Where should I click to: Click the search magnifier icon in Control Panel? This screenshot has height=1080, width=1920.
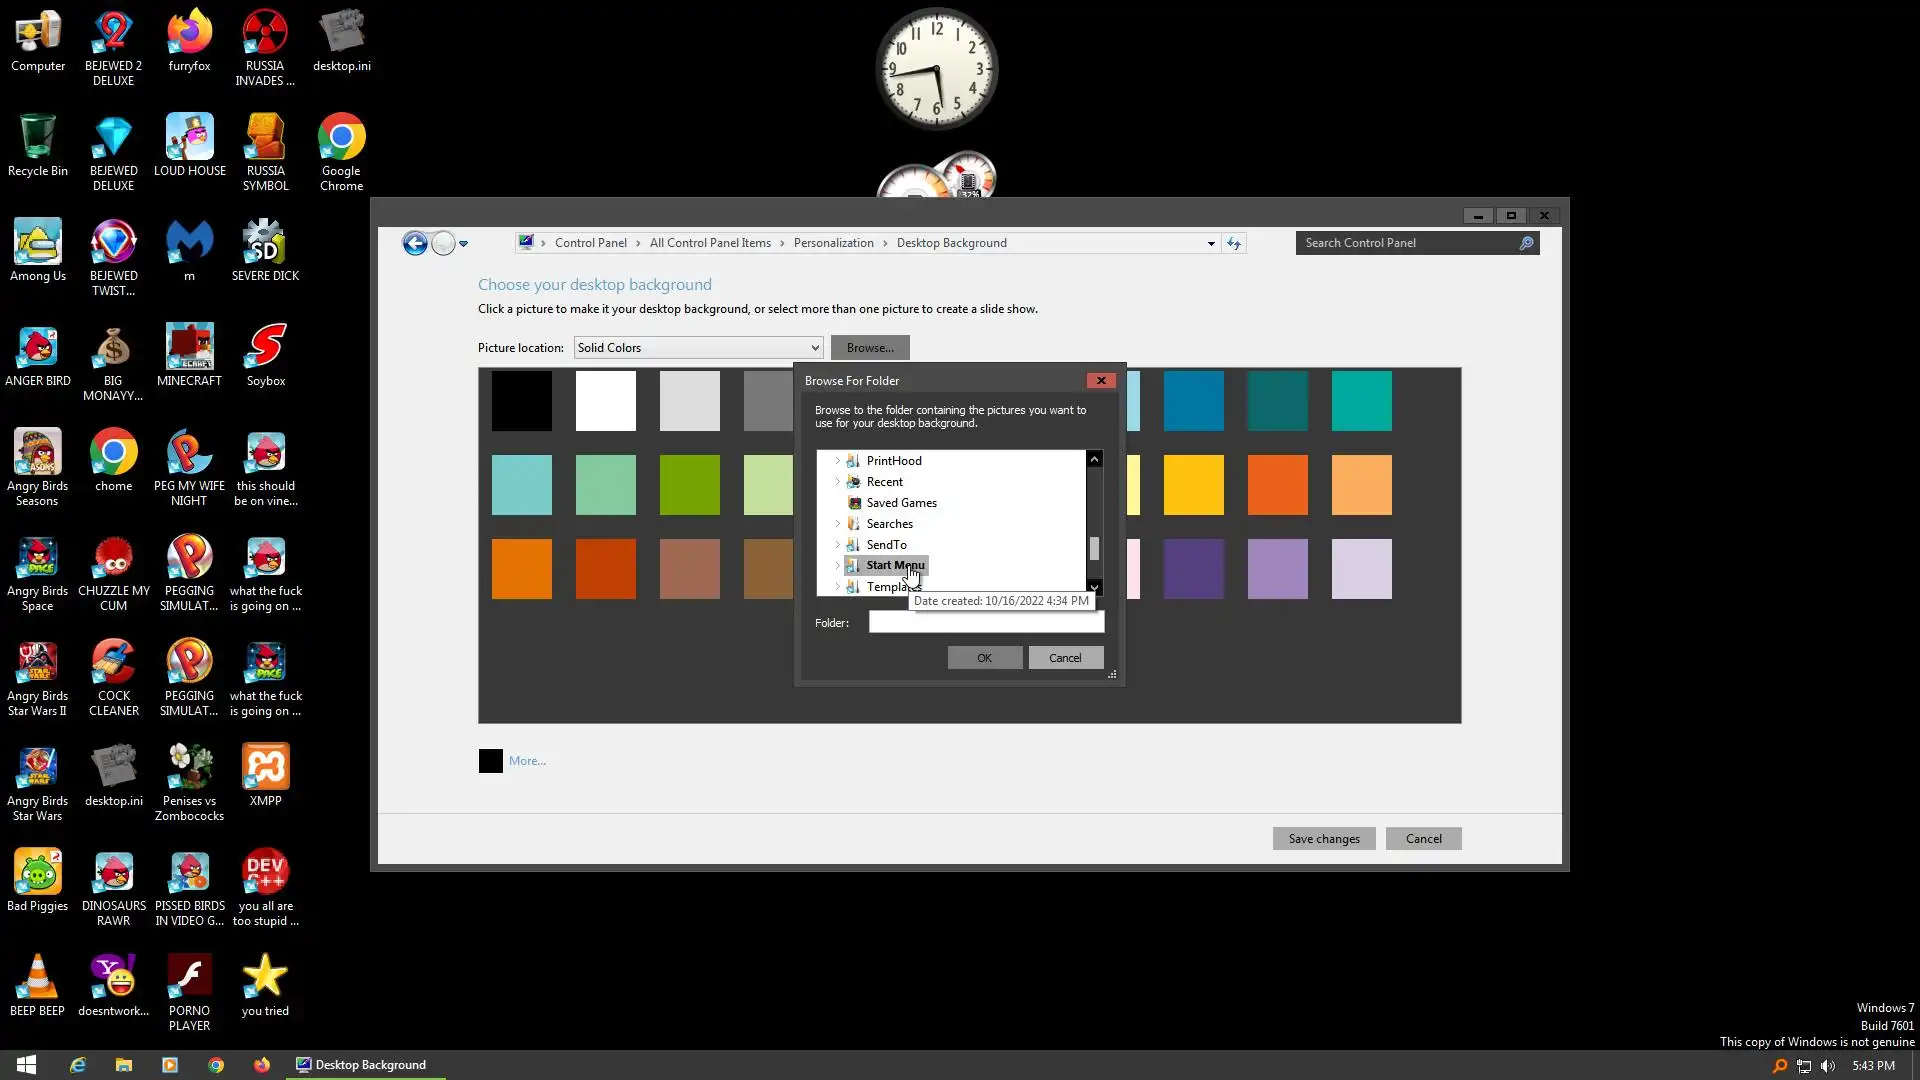(x=1526, y=243)
